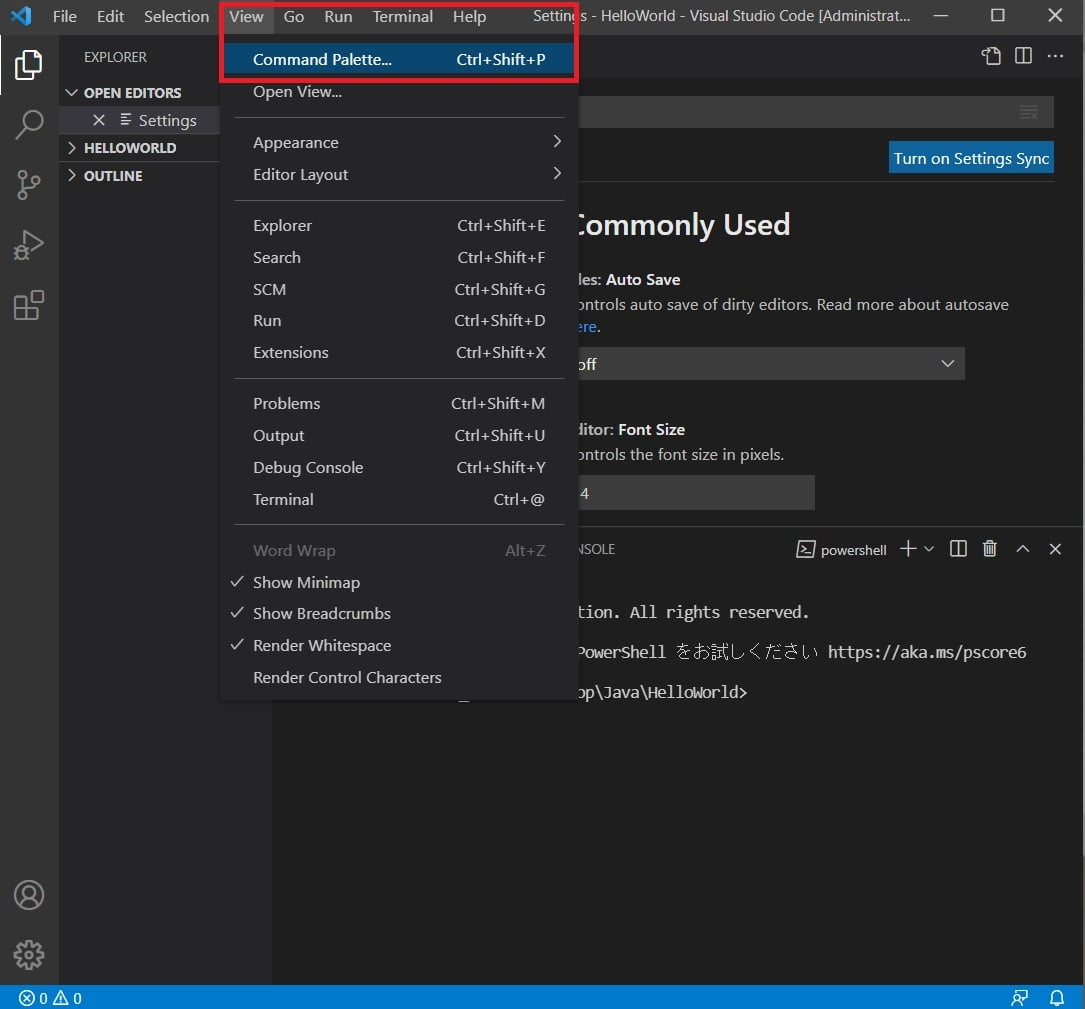Open the Terminal menu in the menu bar
Screen dimensions: 1085x1009
[402, 16]
